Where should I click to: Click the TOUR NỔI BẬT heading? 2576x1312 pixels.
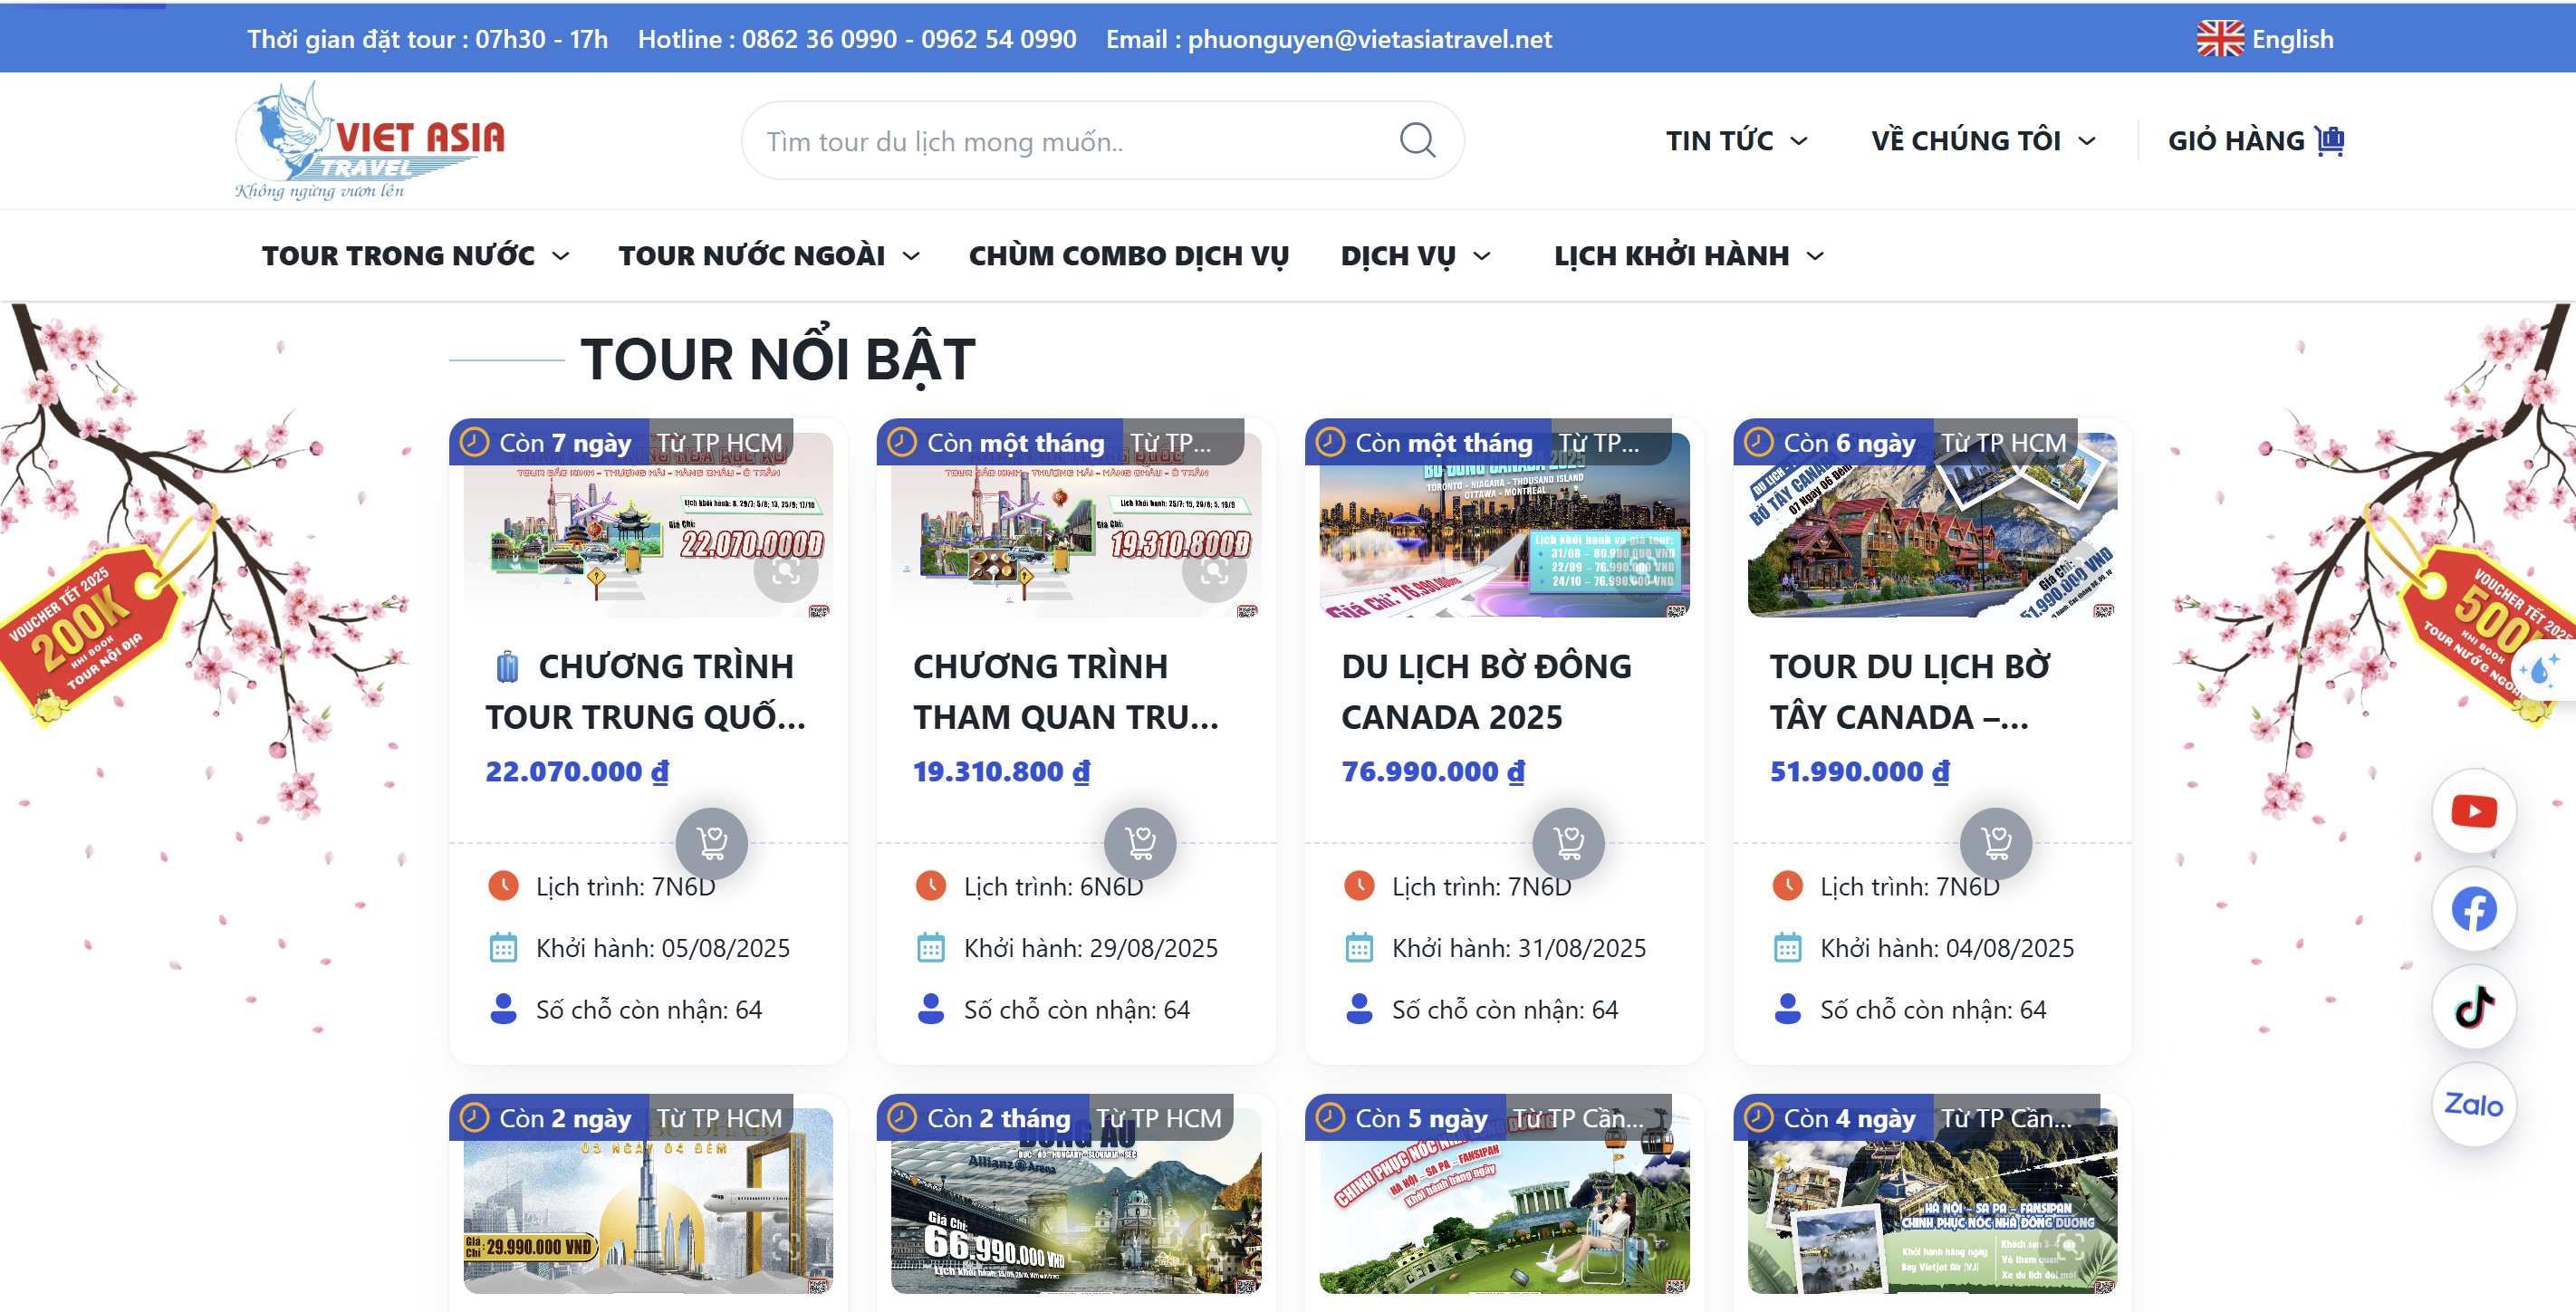pyautogui.click(x=778, y=359)
